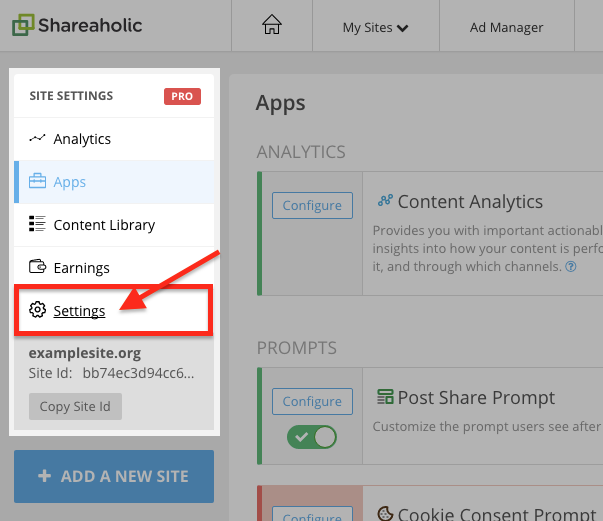Image resolution: width=603 pixels, height=521 pixels.
Task: Open Settings in the sidebar
Action: [114, 310]
